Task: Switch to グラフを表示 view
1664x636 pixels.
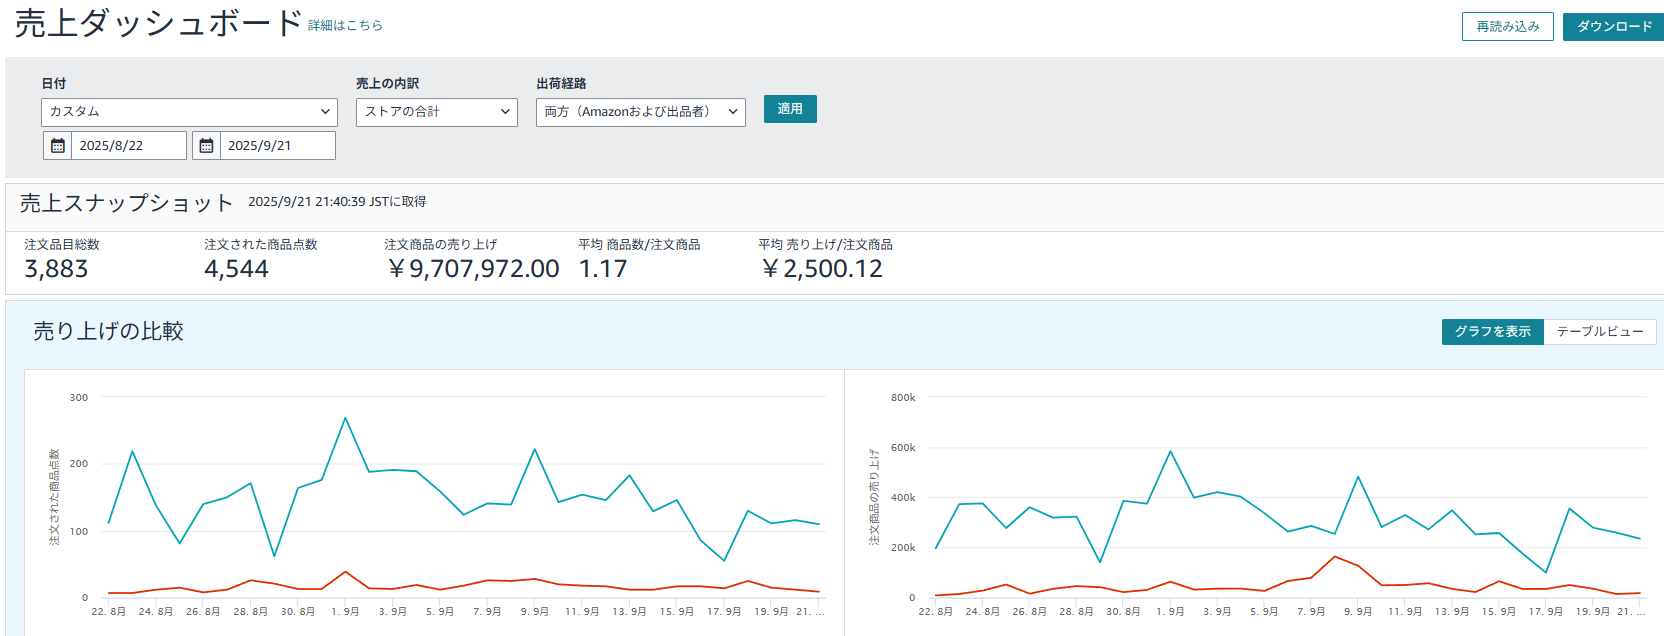Action: [x=1492, y=332]
